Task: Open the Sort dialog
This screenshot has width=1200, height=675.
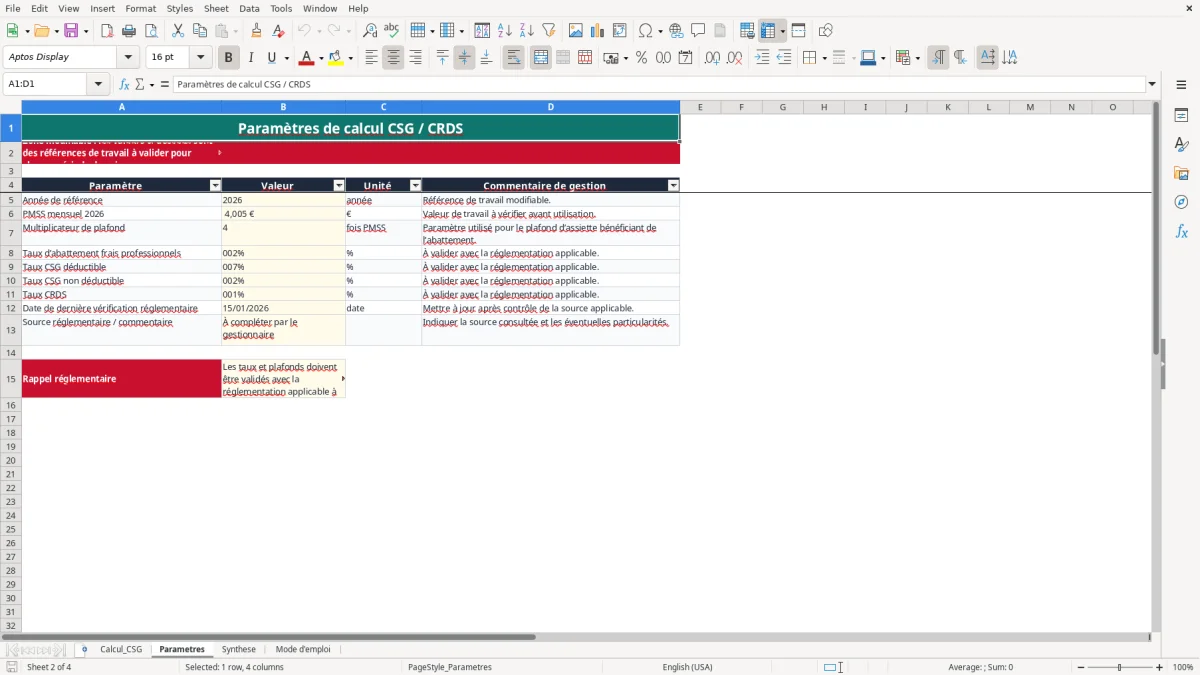Action: pos(482,31)
